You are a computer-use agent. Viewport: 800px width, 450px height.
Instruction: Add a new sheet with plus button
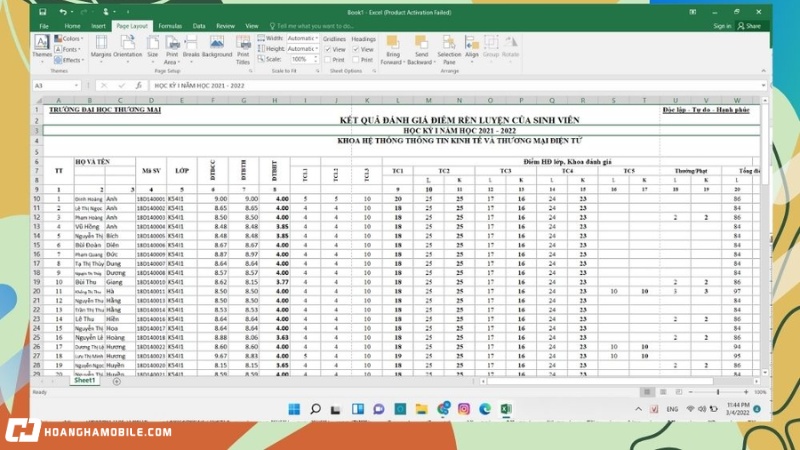click(x=117, y=381)
